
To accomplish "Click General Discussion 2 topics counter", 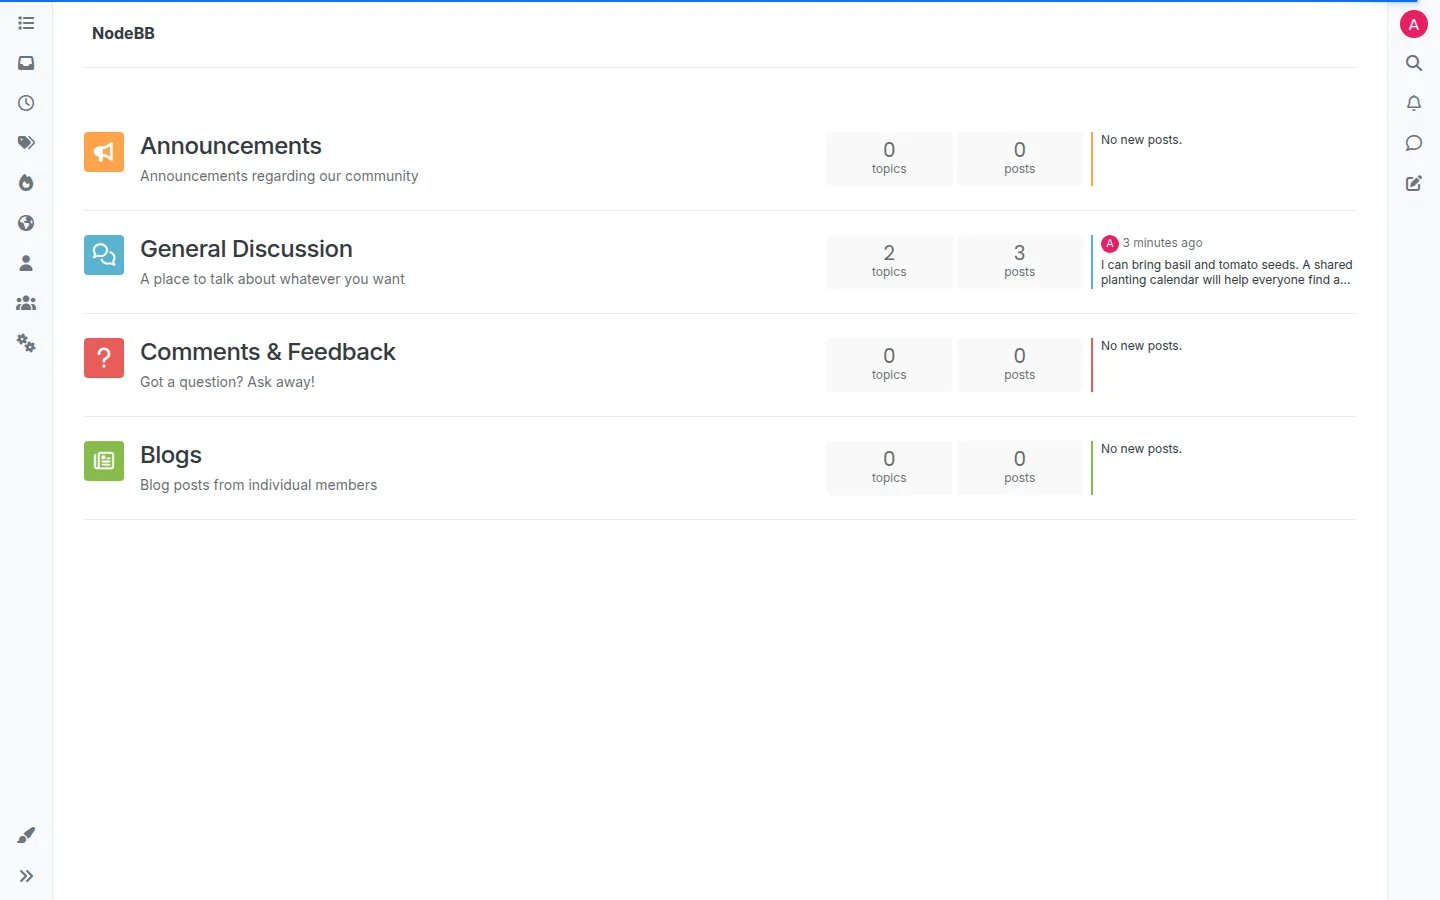I will coord(889,261).
